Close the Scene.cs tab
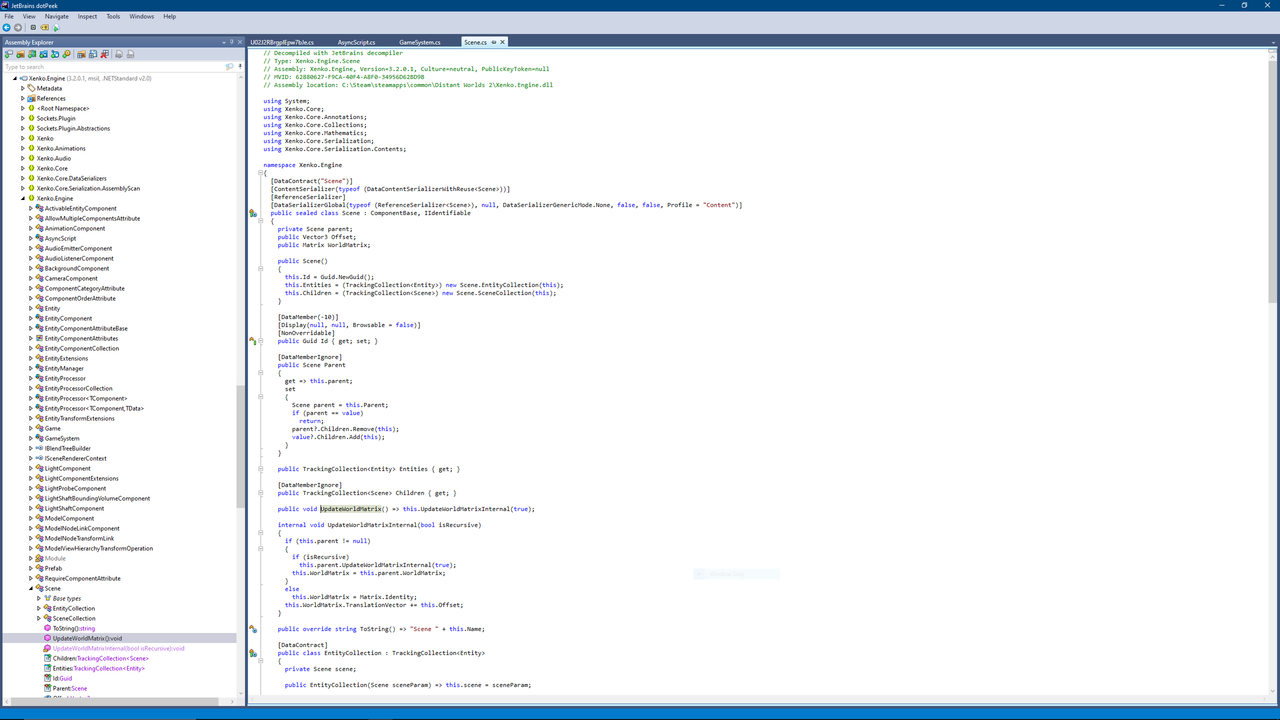The height and width of the screenshot is (720, 1280). (503, 42)
